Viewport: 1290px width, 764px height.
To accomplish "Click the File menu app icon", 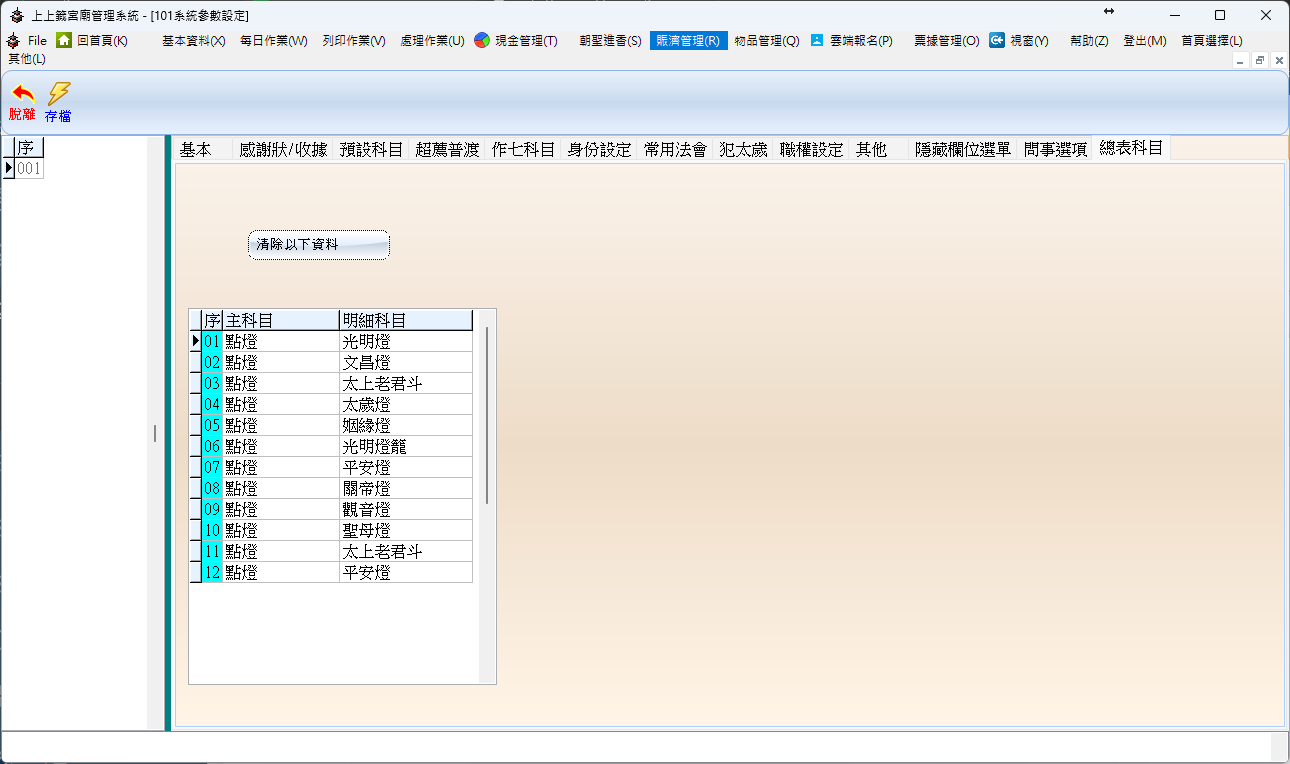I will (x=13, y=40).
